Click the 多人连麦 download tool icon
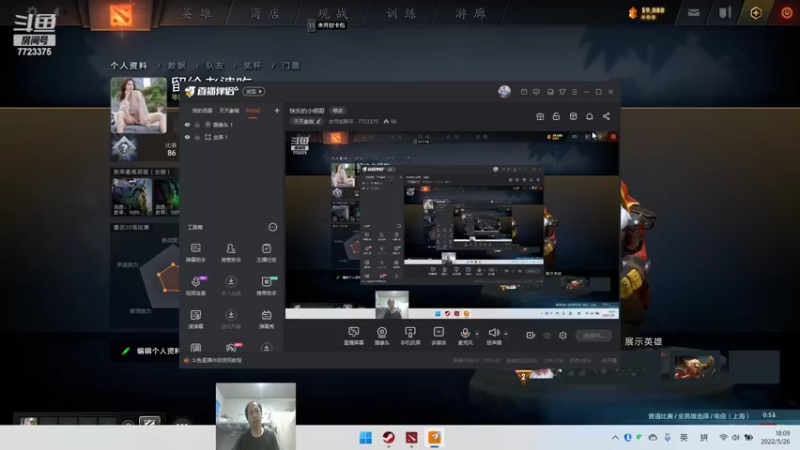The height and width of the screenshot is (450, 800). [x=231, y=285]
